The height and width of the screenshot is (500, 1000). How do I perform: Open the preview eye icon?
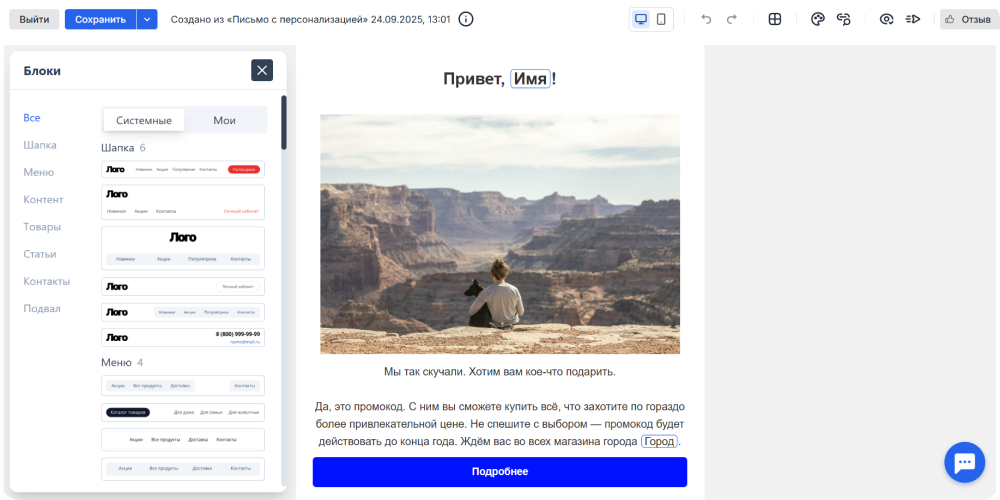point(886,19)
